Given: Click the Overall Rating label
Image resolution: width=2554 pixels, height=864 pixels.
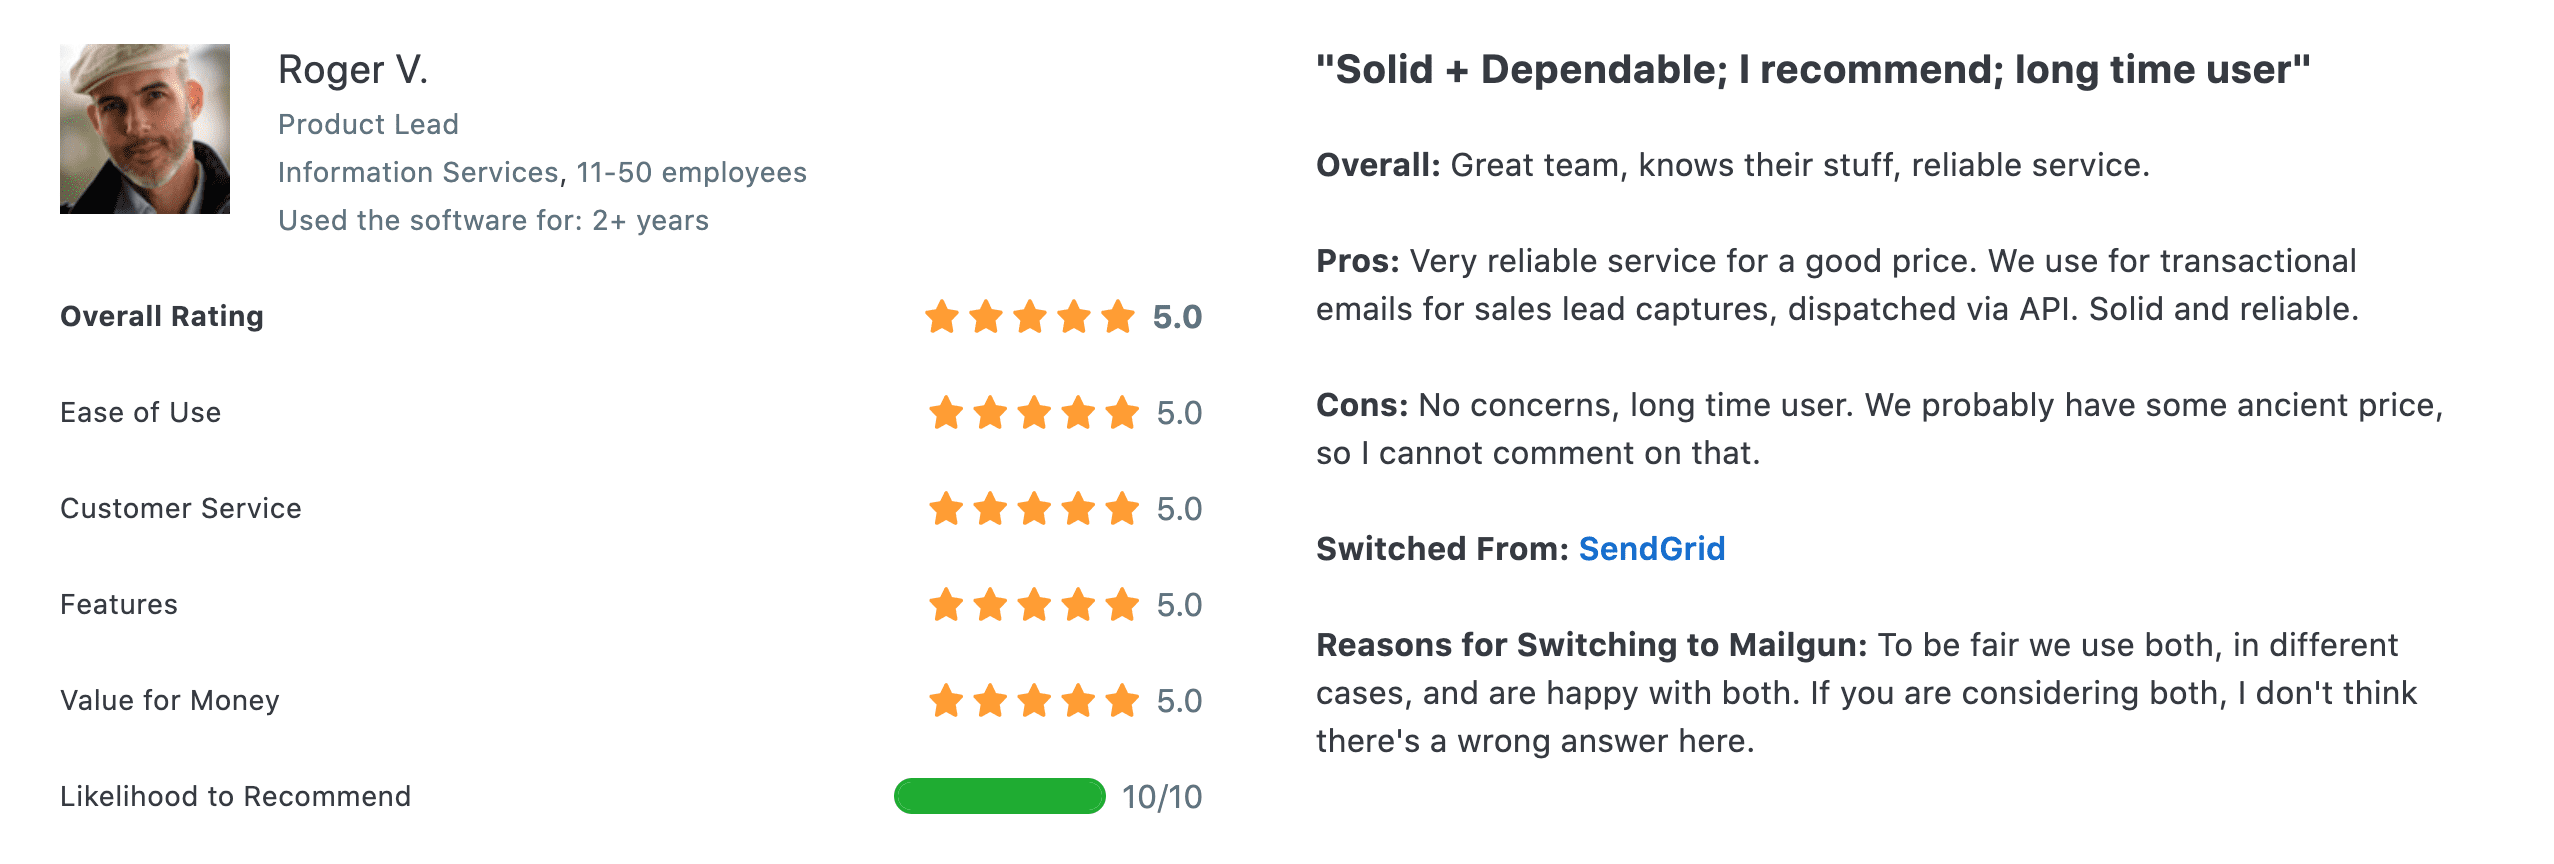Looking at the screenshot, I should [162, 316].
